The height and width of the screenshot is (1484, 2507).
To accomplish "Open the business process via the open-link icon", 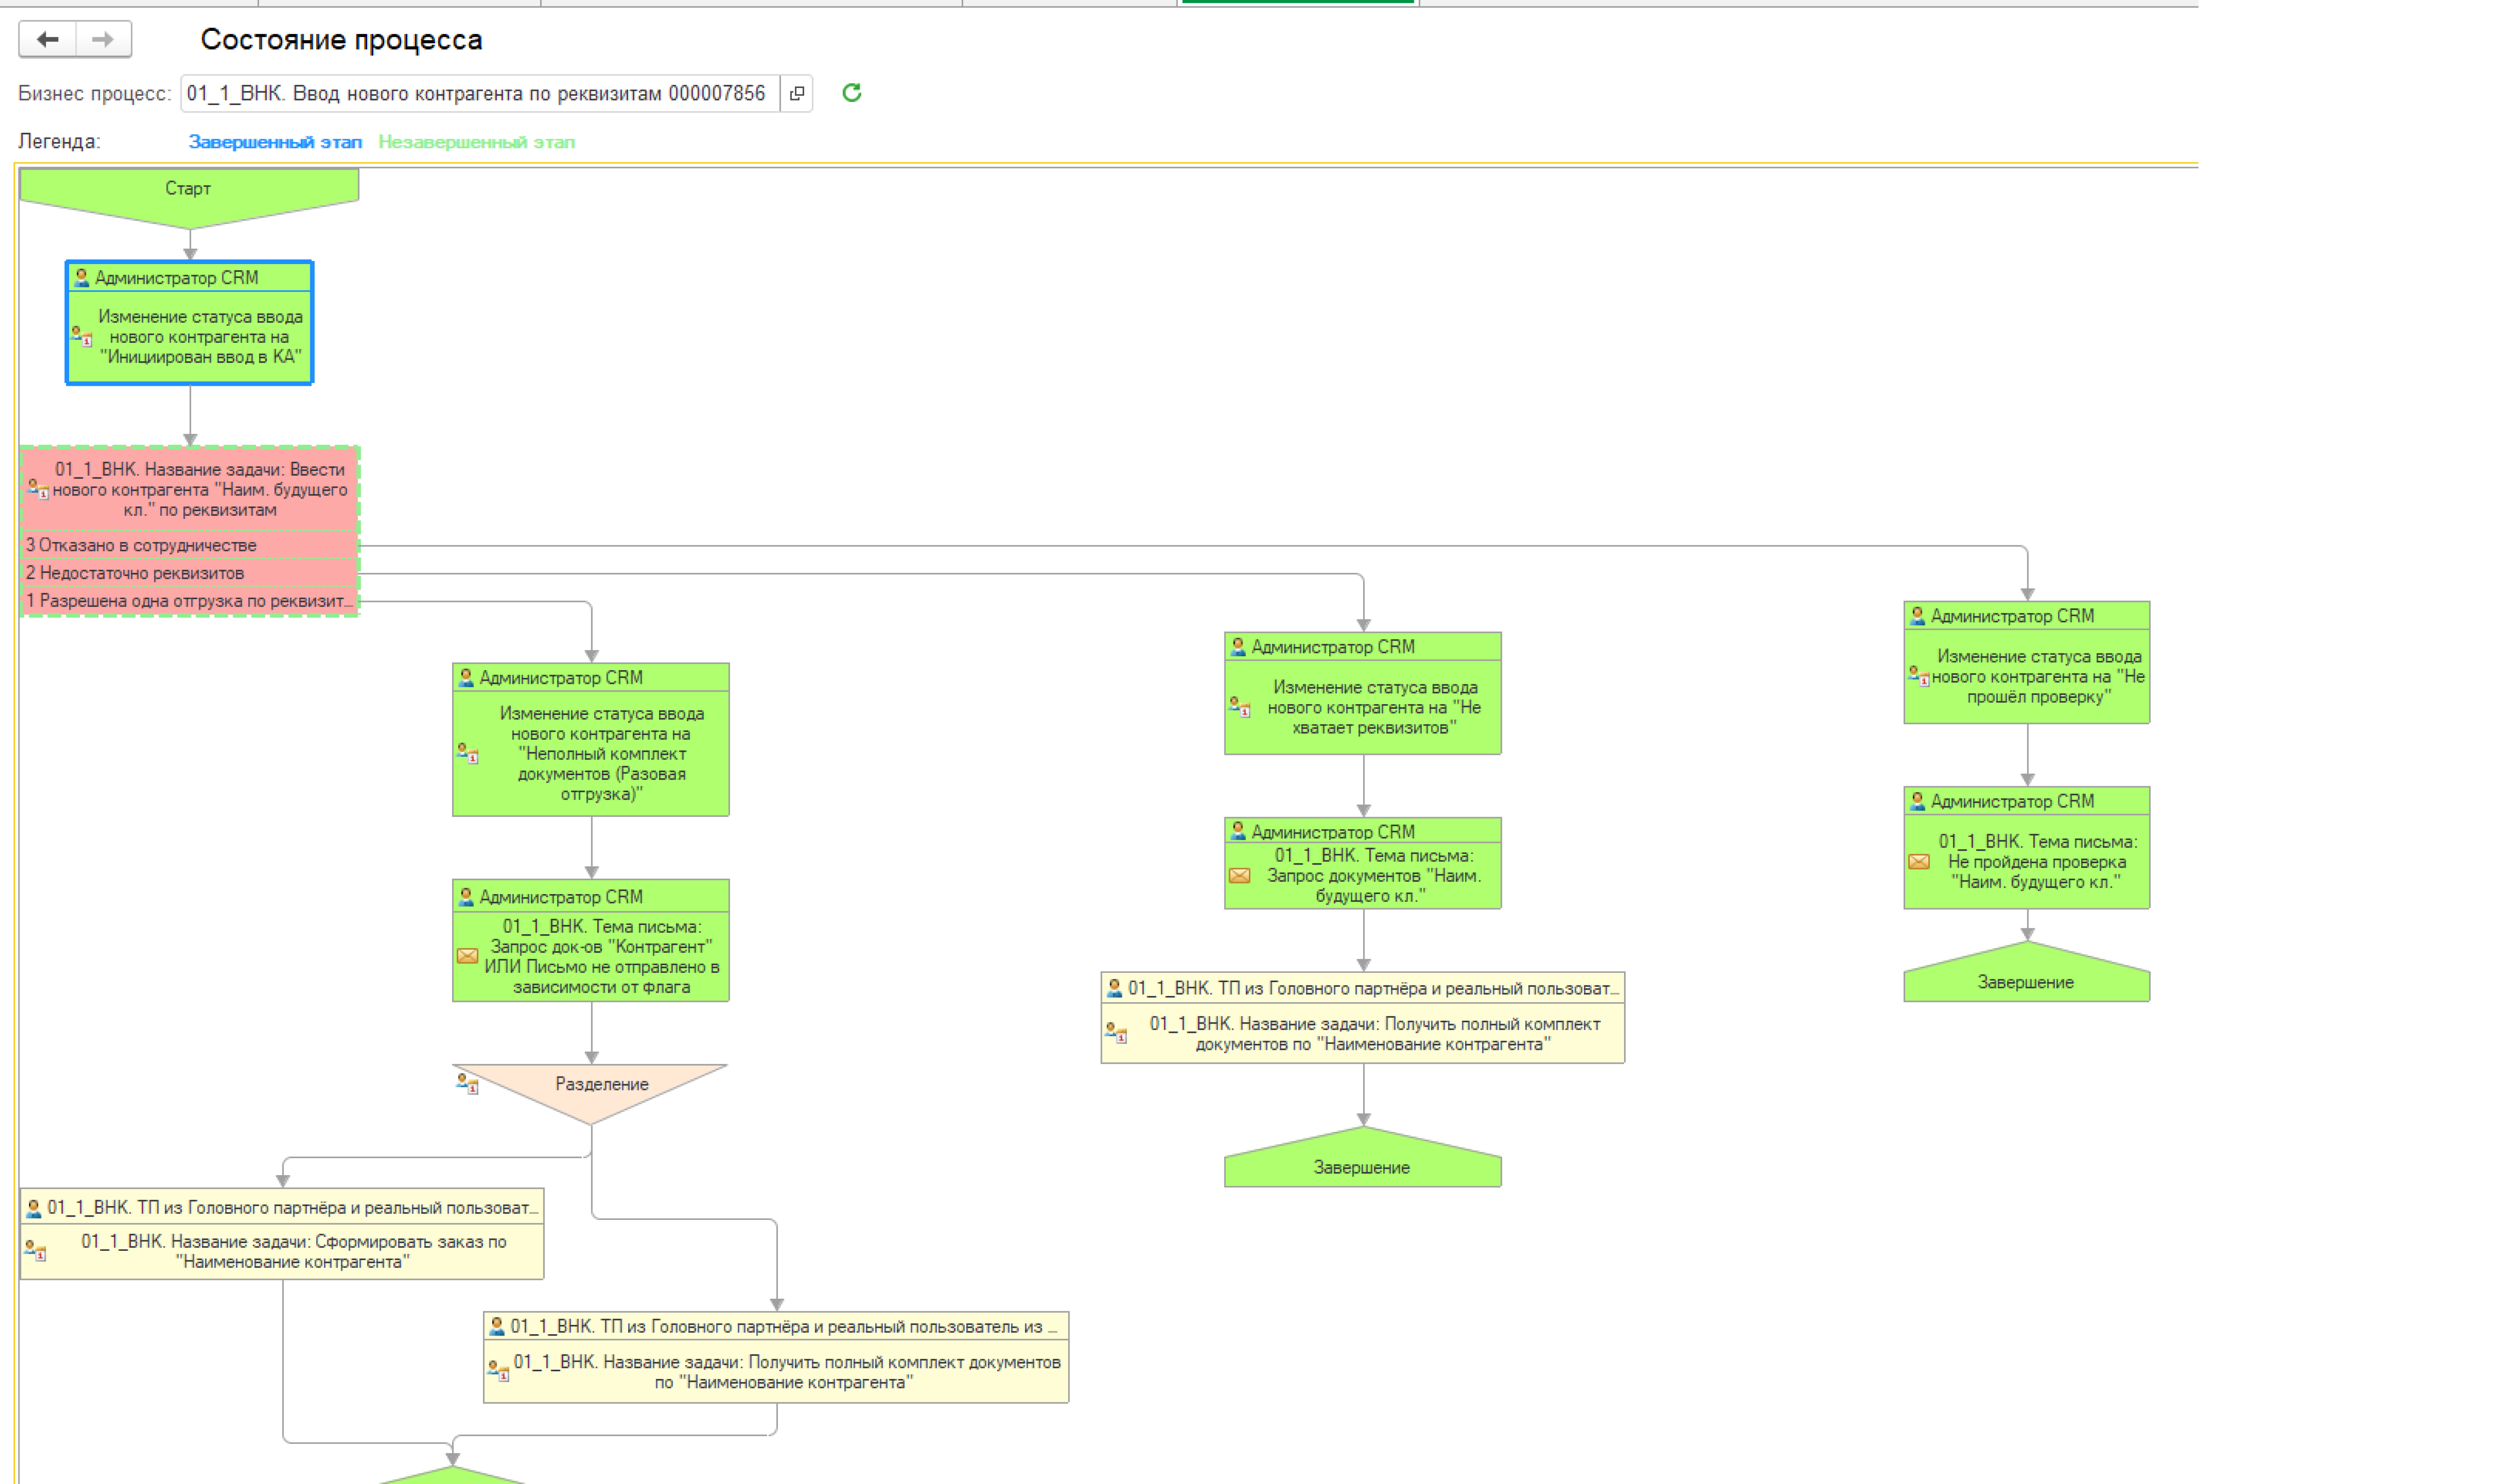I will [x=797, y=93].
